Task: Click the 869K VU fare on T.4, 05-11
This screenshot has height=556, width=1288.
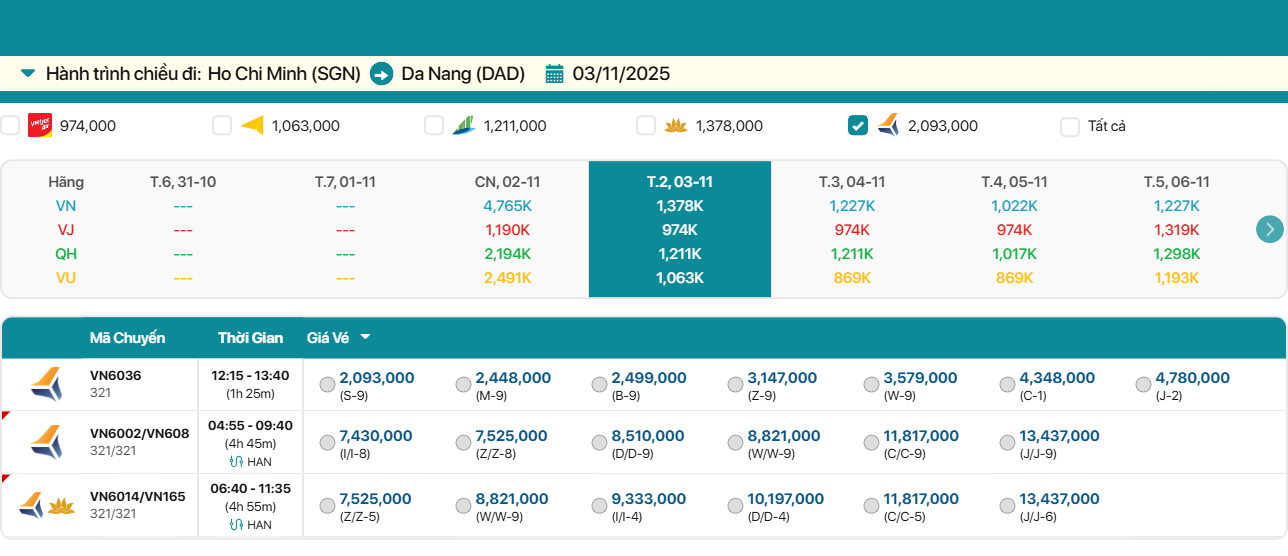Action: pyautogui.click(x=1014, y=278)
